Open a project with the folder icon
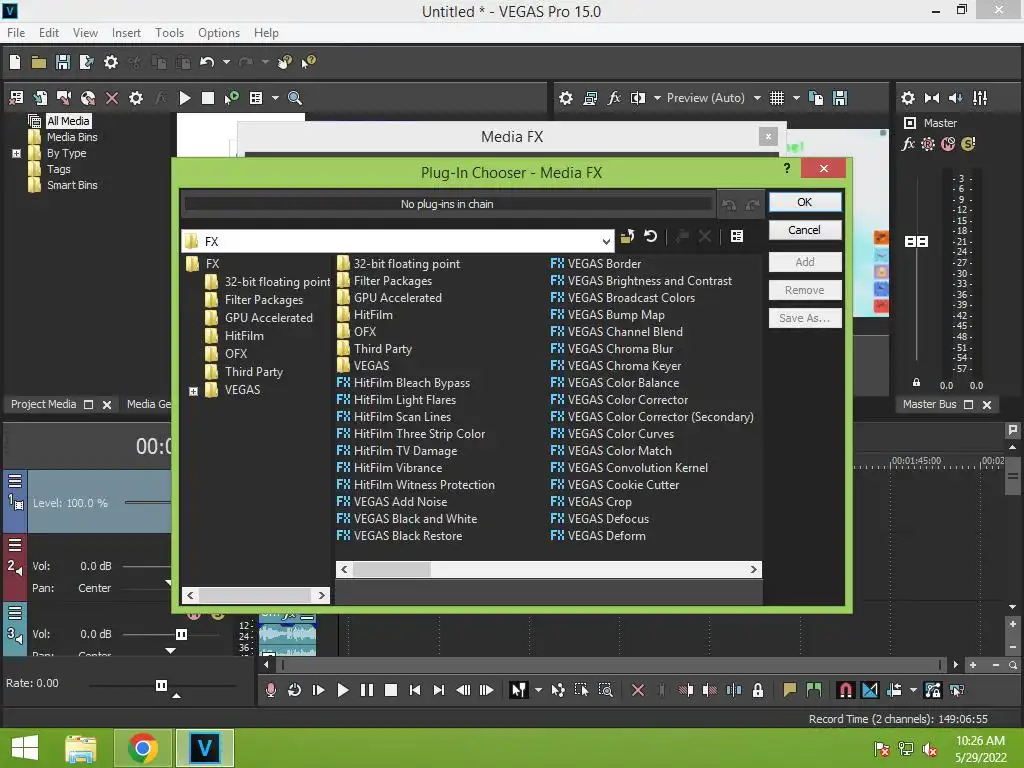This screenshot has width=1024, height=768. pyautogui.click(x=39, y=62)
